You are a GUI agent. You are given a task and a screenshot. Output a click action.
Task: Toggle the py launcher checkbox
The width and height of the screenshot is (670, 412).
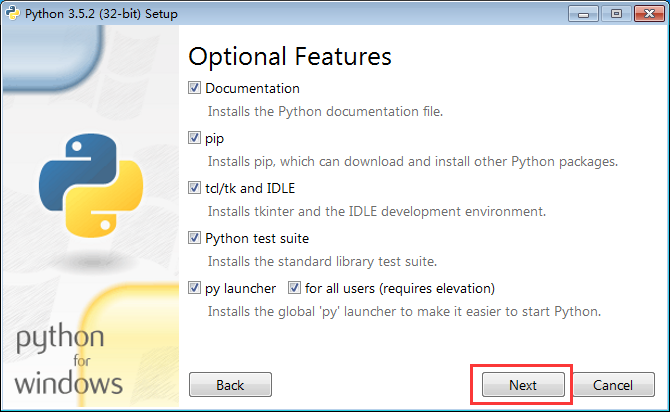coord(194,288)
